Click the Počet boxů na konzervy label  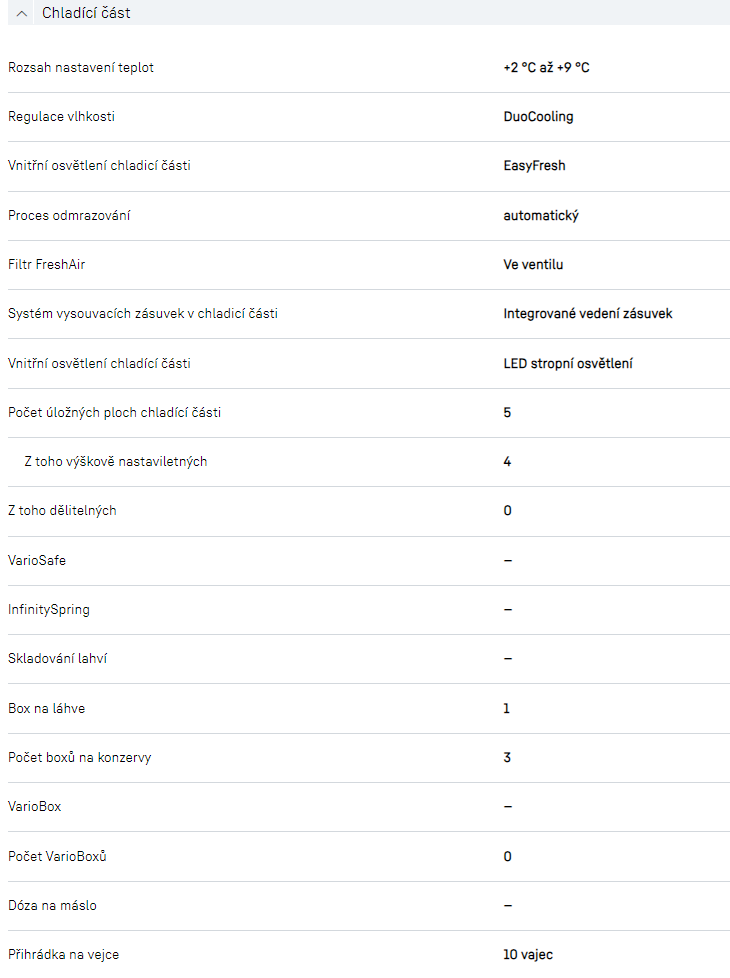point(80,757)
